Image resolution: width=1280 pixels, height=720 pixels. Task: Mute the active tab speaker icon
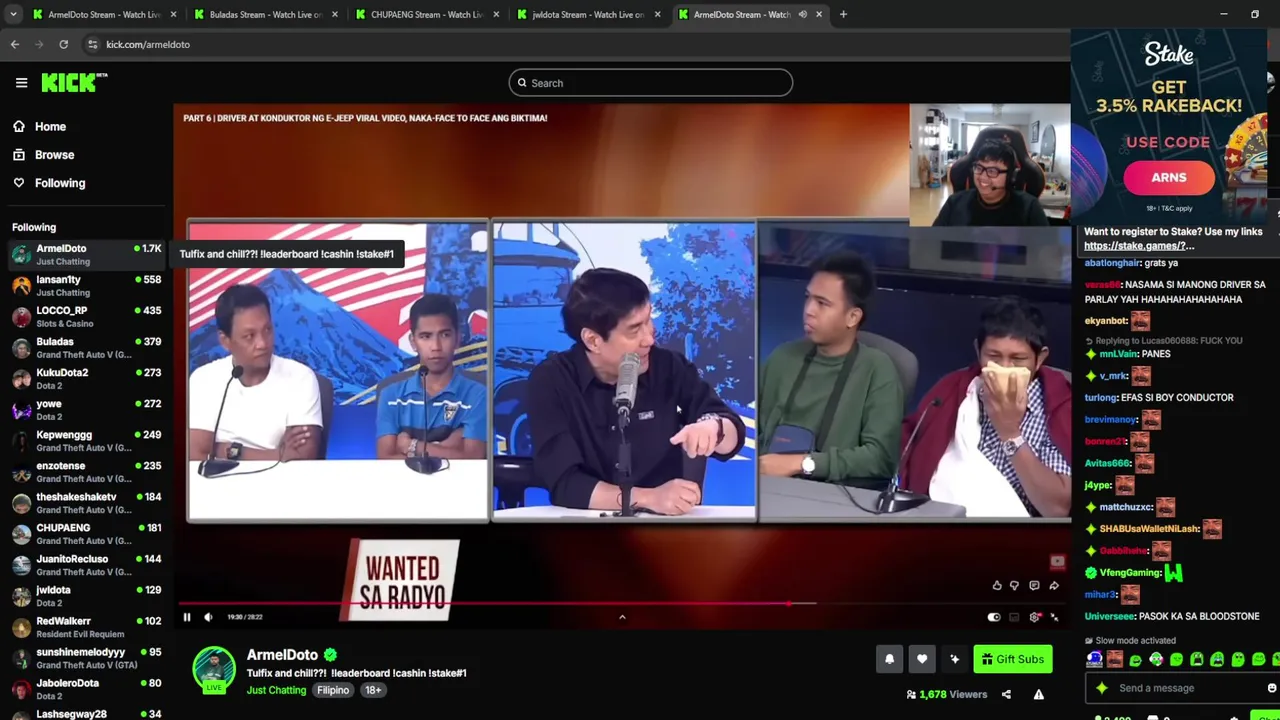(802, 15)
